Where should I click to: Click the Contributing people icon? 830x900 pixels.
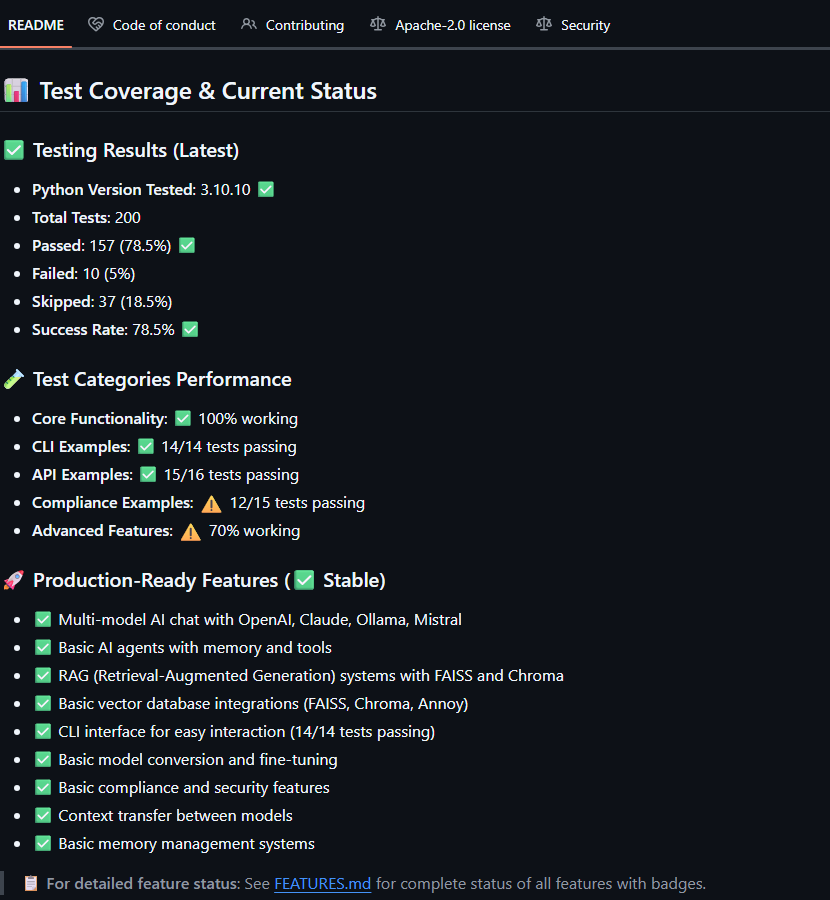click(x=249, y=25)
